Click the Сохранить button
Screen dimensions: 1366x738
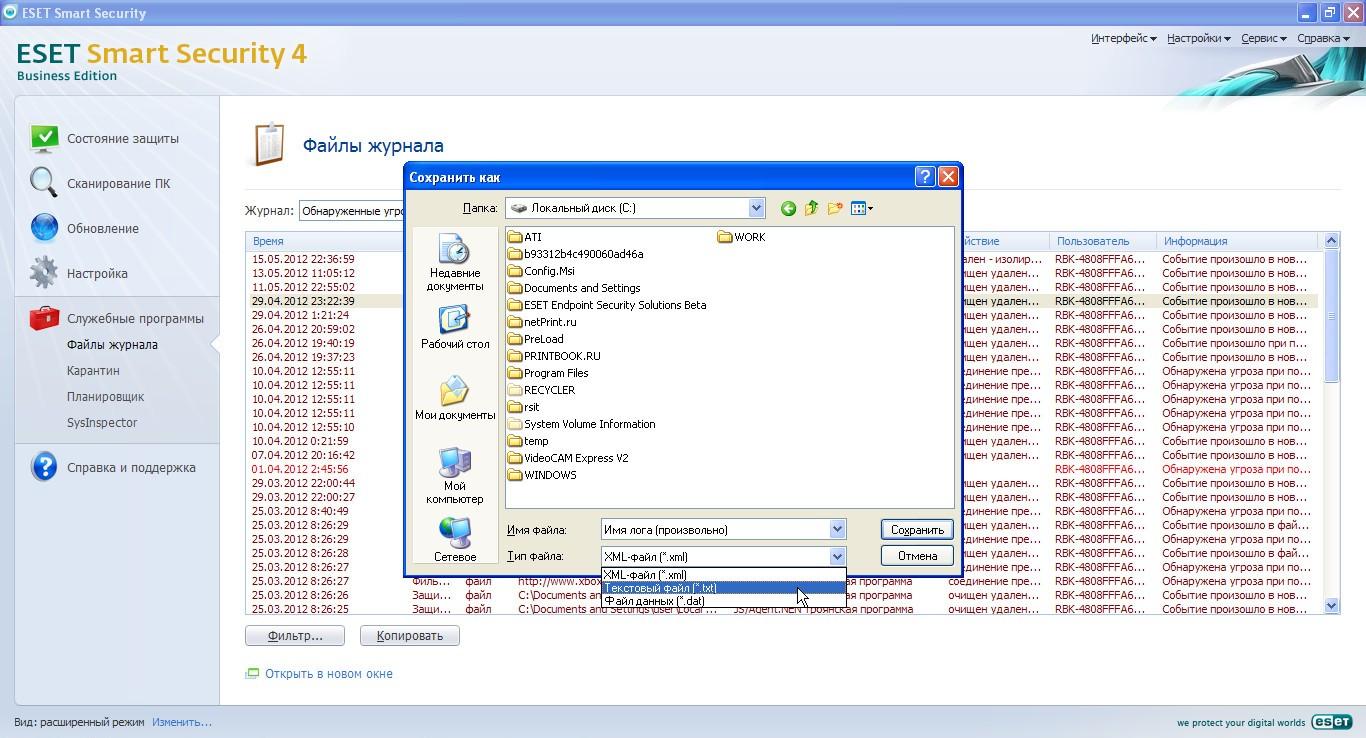point(917,530)
